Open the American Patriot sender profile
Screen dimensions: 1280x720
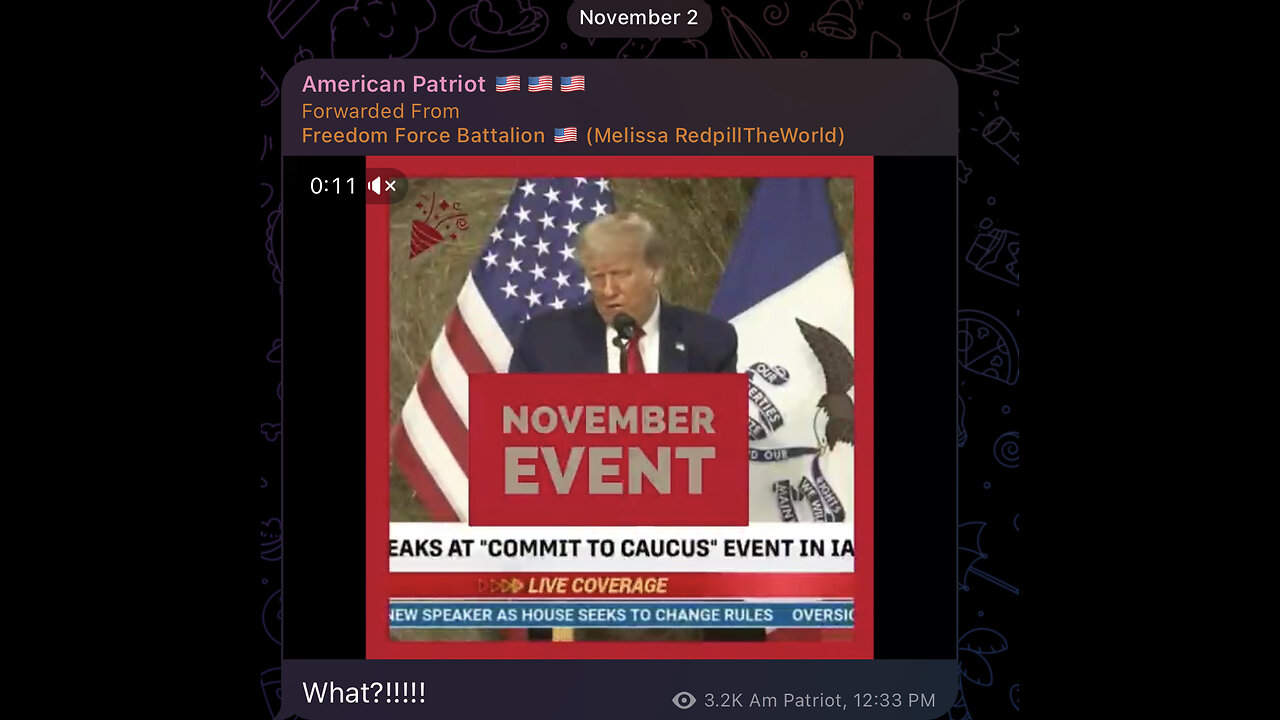(394, 84)
